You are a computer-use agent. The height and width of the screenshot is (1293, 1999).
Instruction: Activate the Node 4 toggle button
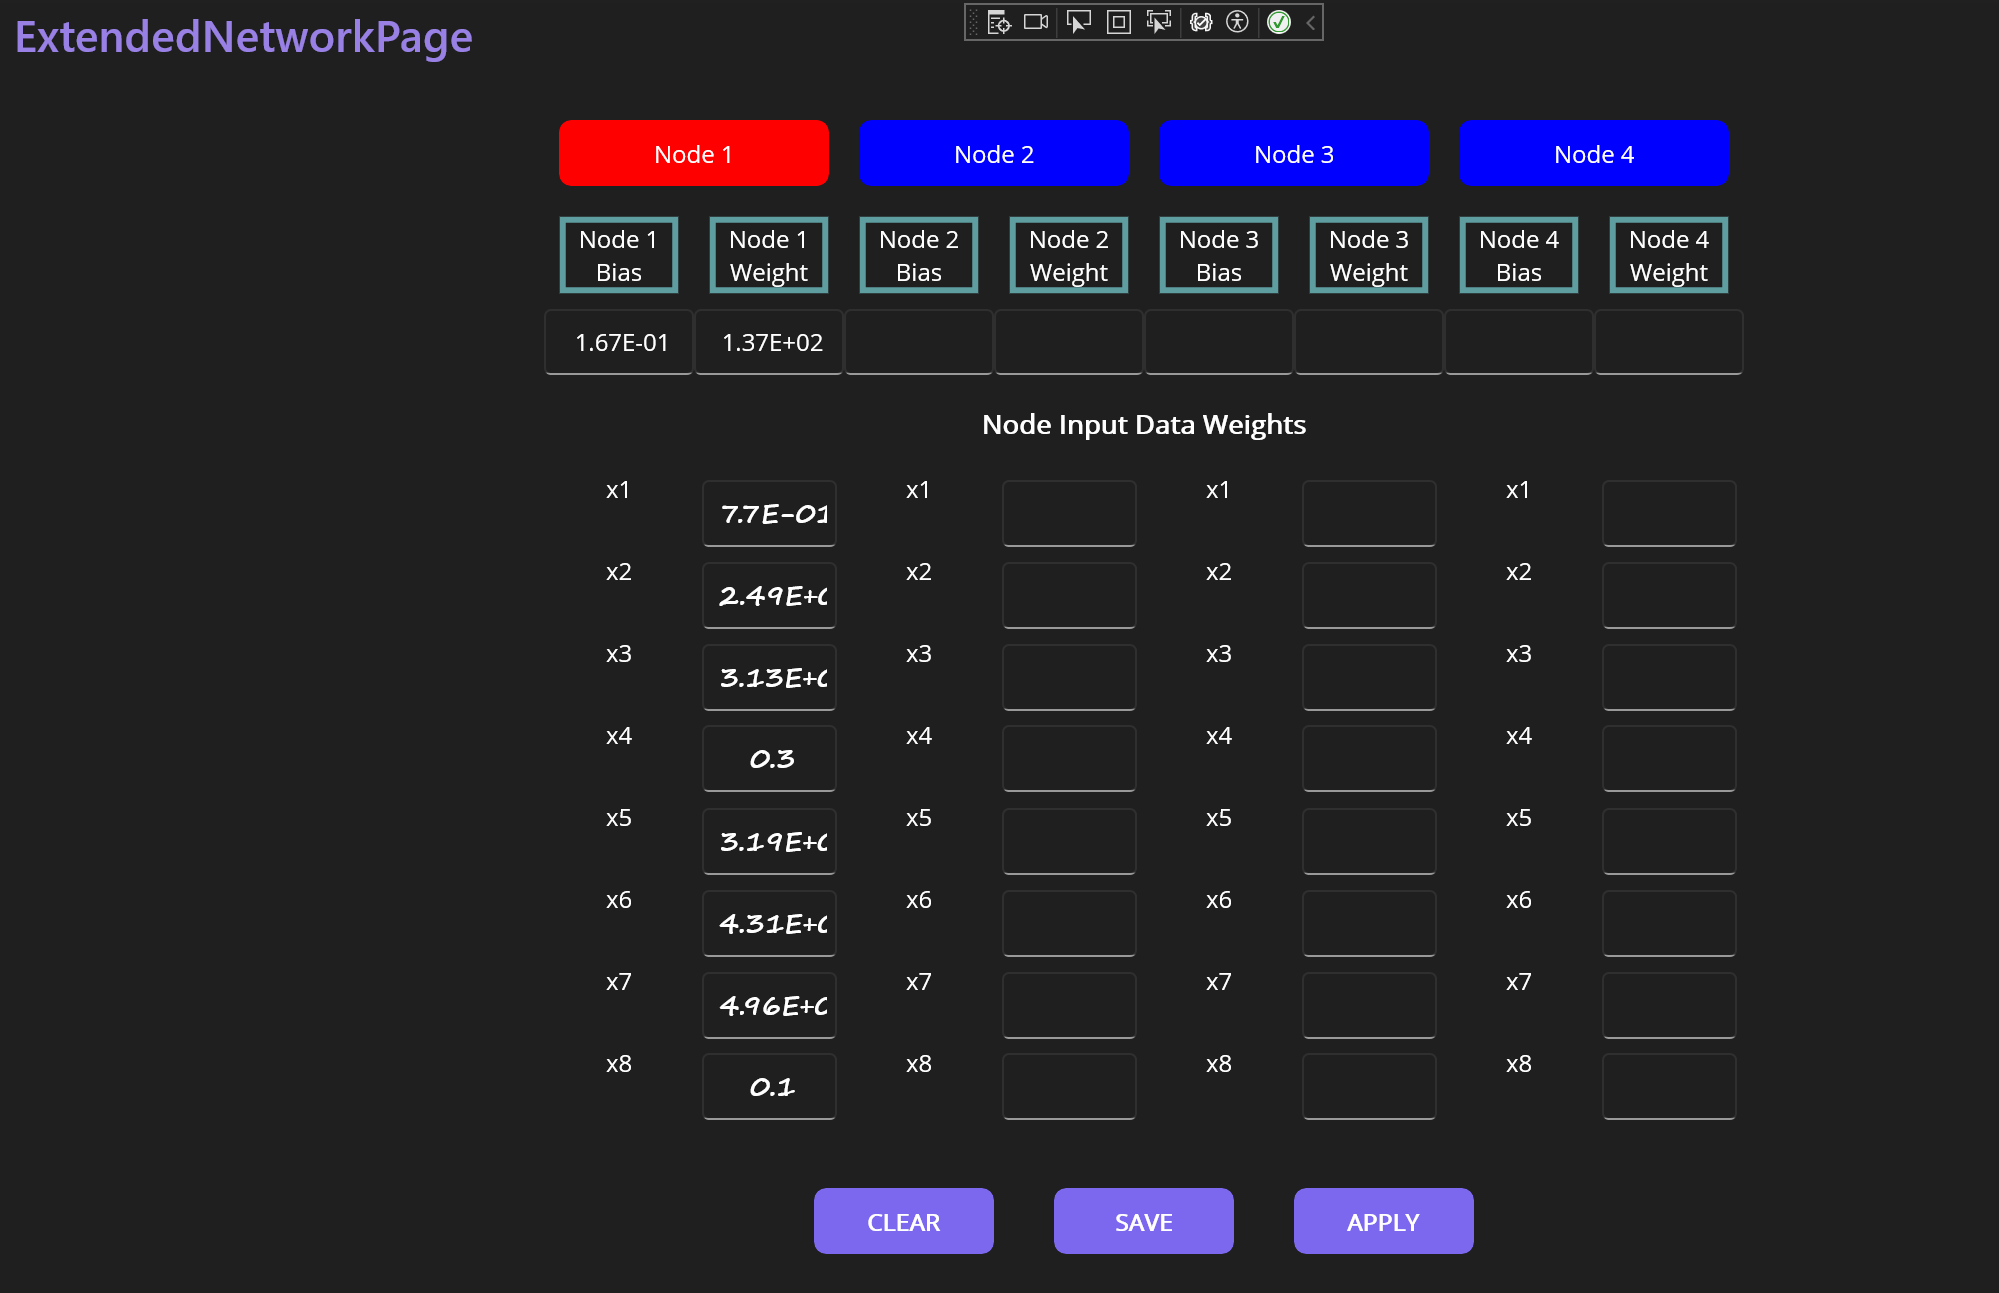pyautogui.click(x=1593, y=154)
